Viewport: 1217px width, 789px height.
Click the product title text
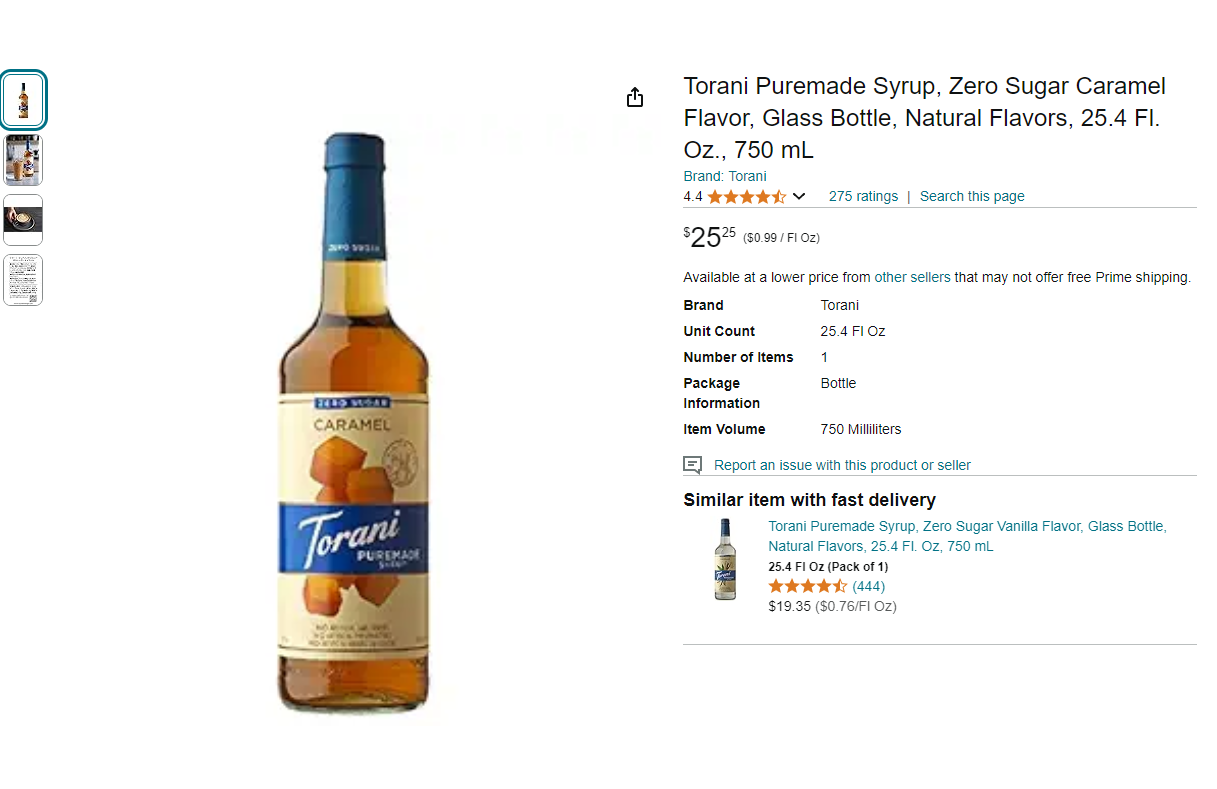point(925,118)
